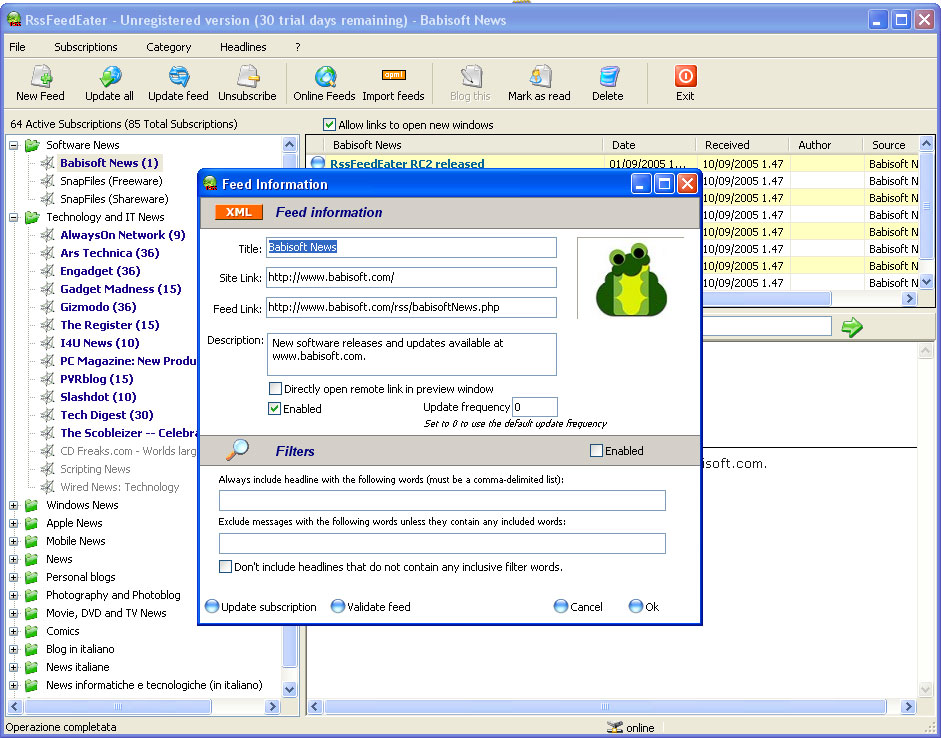This screenshot has width=941, height=738.
Task: Click the Import feeds OPML icon
Action: (x=394, y=75)
